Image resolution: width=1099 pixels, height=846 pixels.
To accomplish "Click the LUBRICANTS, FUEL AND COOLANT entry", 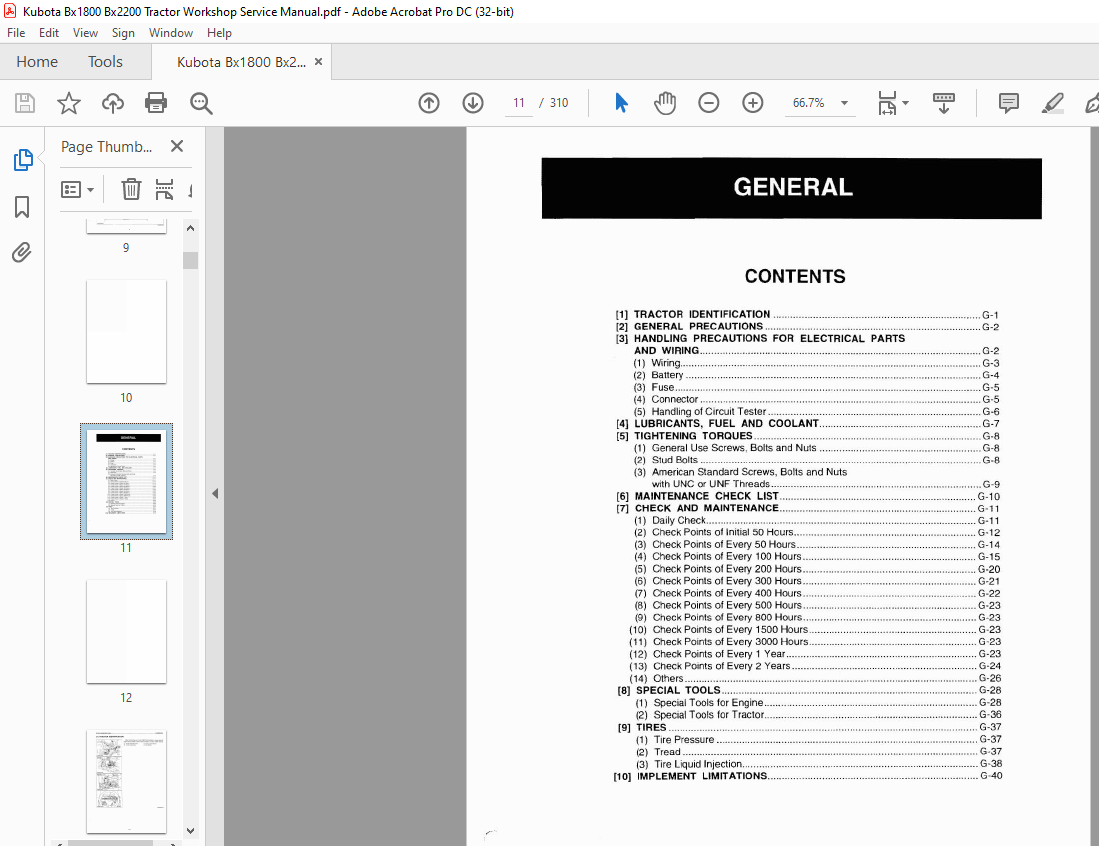I will pyautogui.click(x=807, y=423).
